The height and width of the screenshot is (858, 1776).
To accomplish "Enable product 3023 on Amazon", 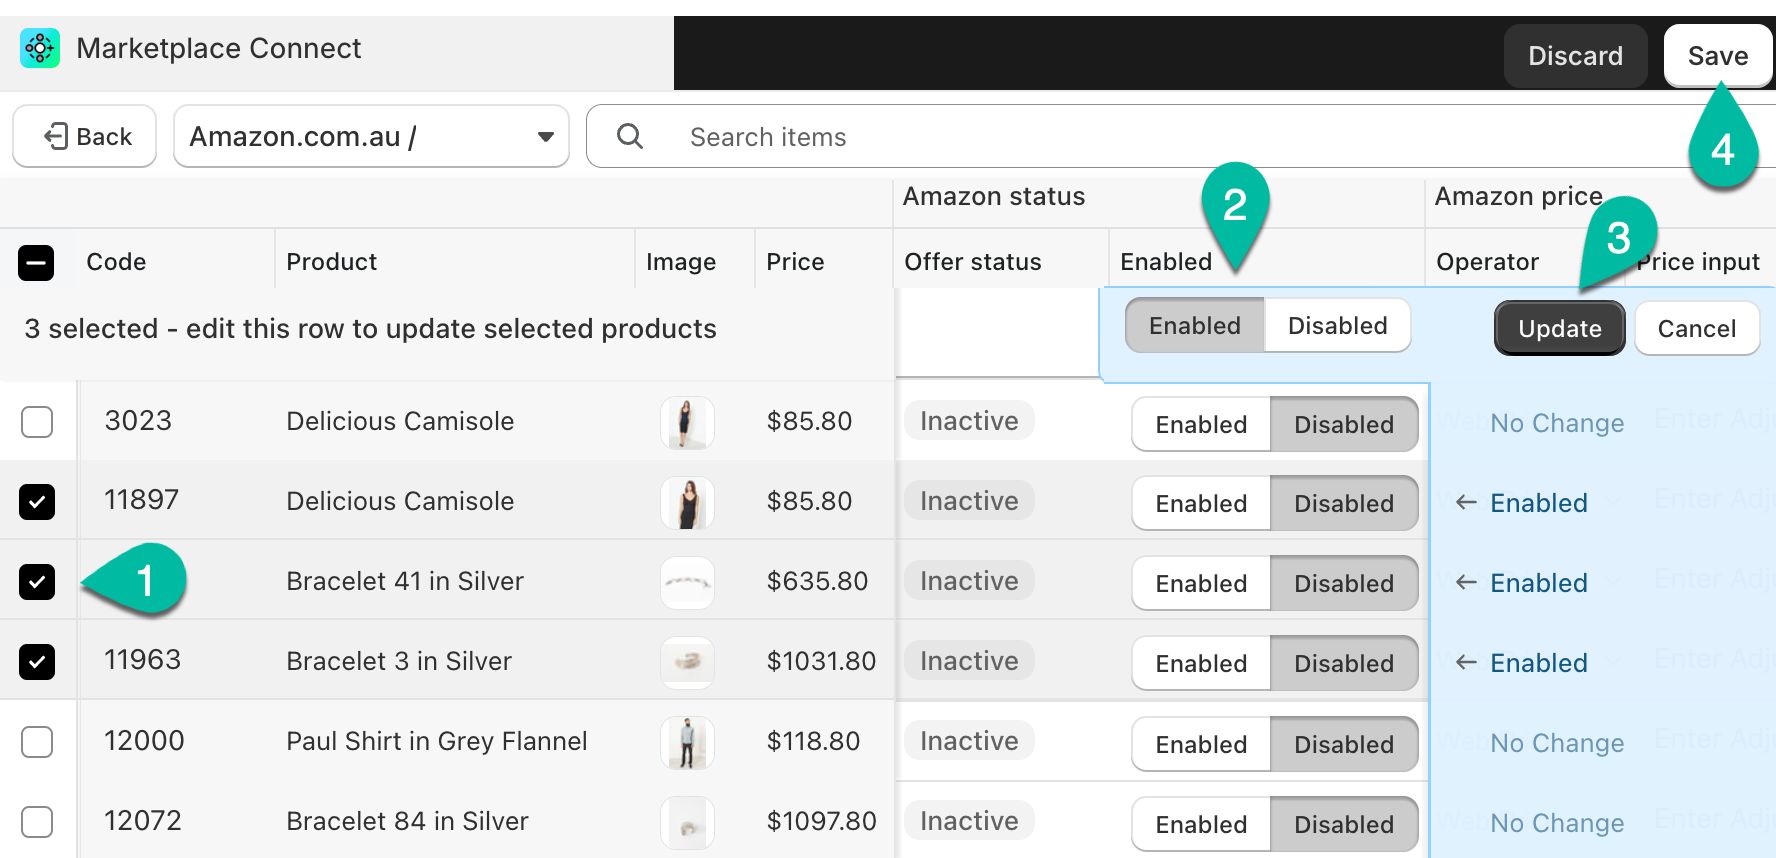I will tap(1201, 424).
